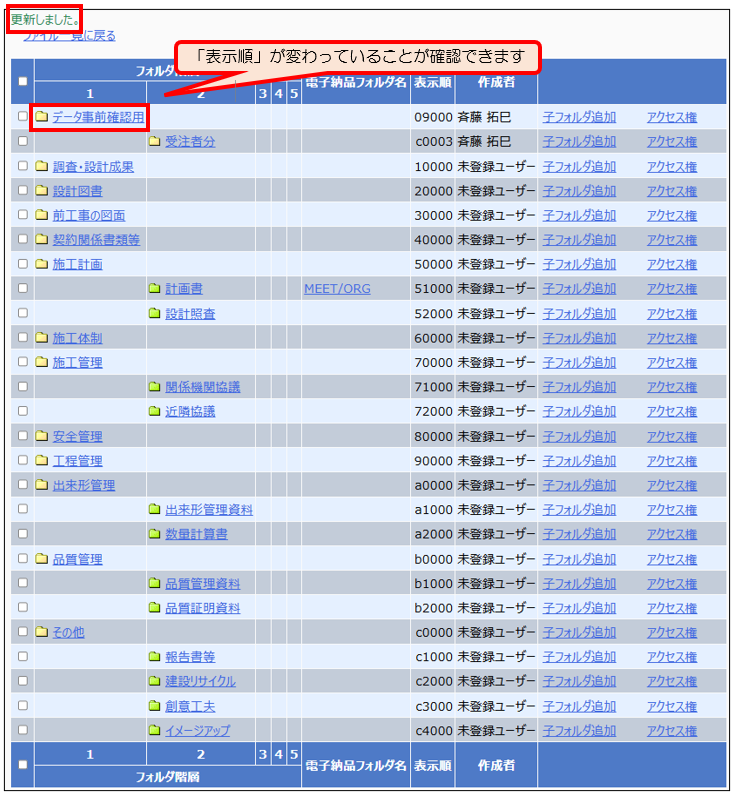
Task: Click folder icon beside 設計図書
Action: pyautogui.click(x=42, y=191)
